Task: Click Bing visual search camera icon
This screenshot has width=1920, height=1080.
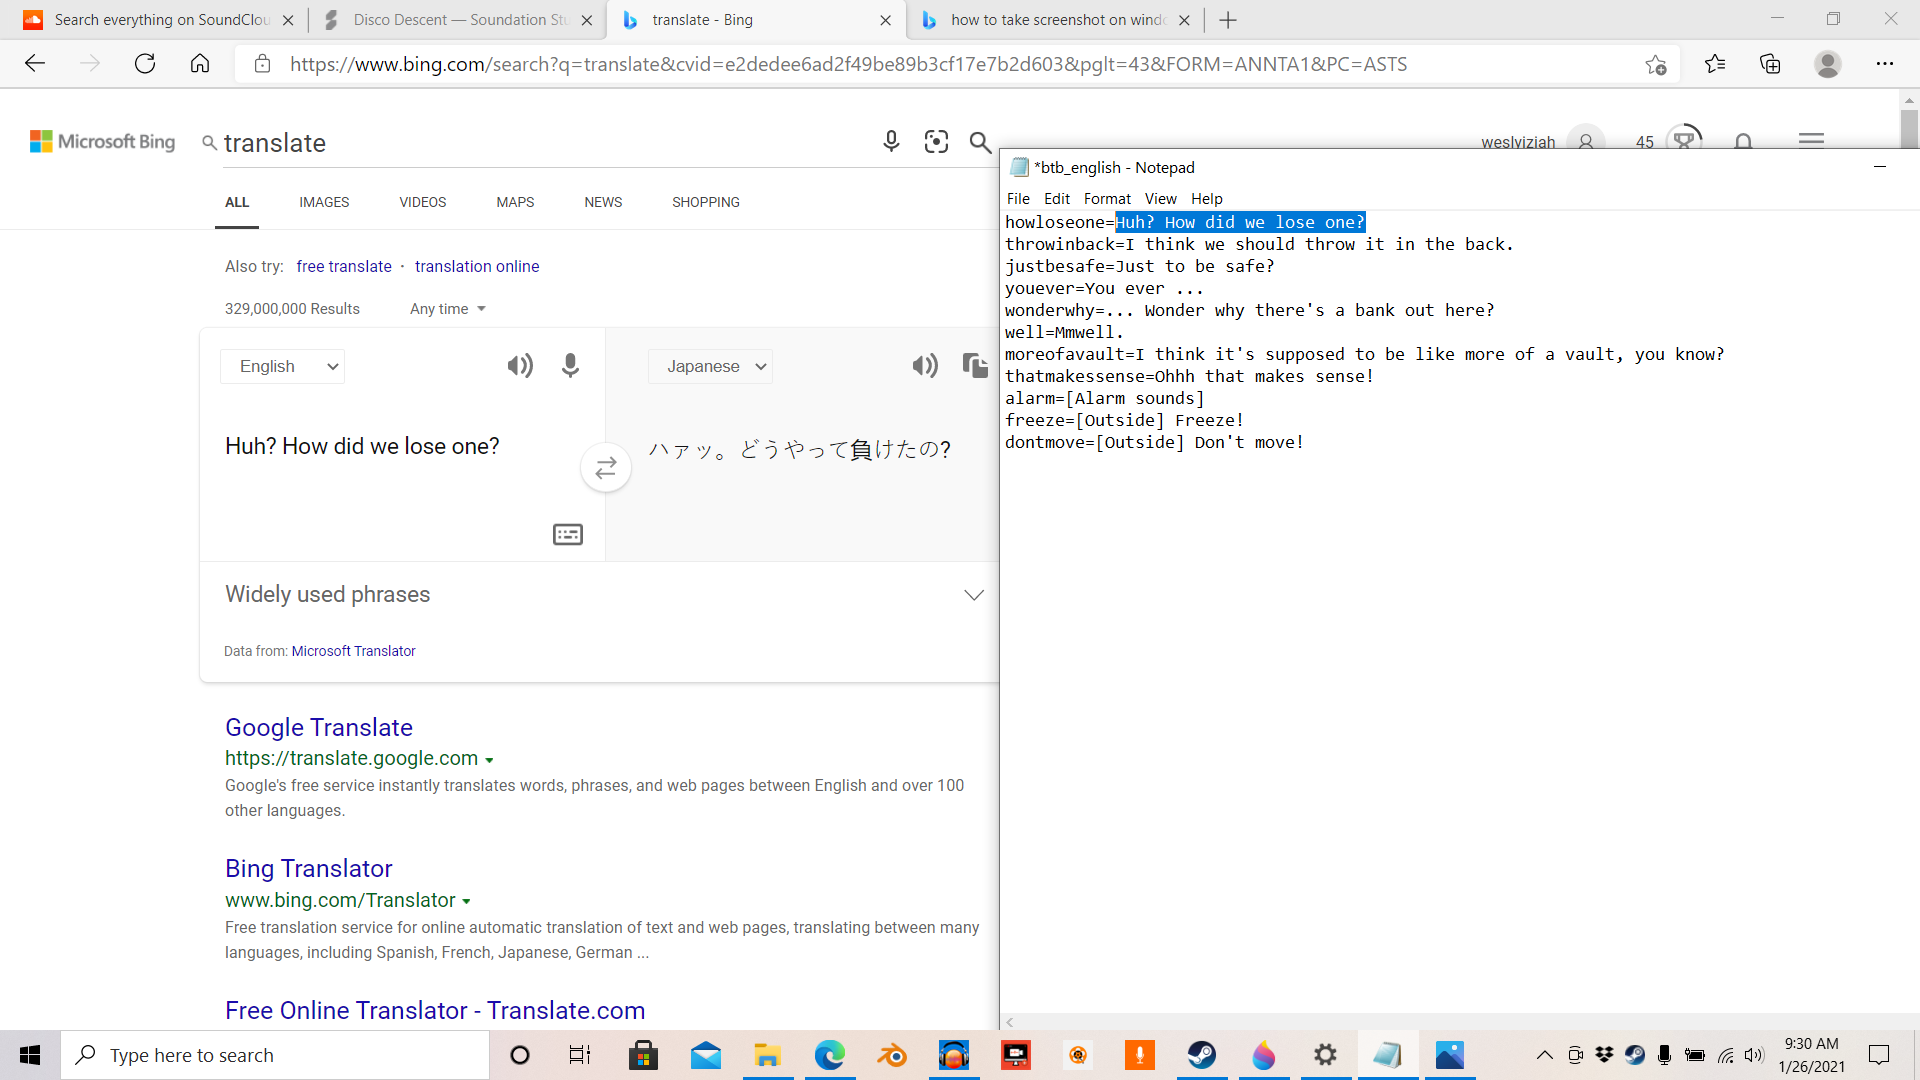Action: (936, 142)
